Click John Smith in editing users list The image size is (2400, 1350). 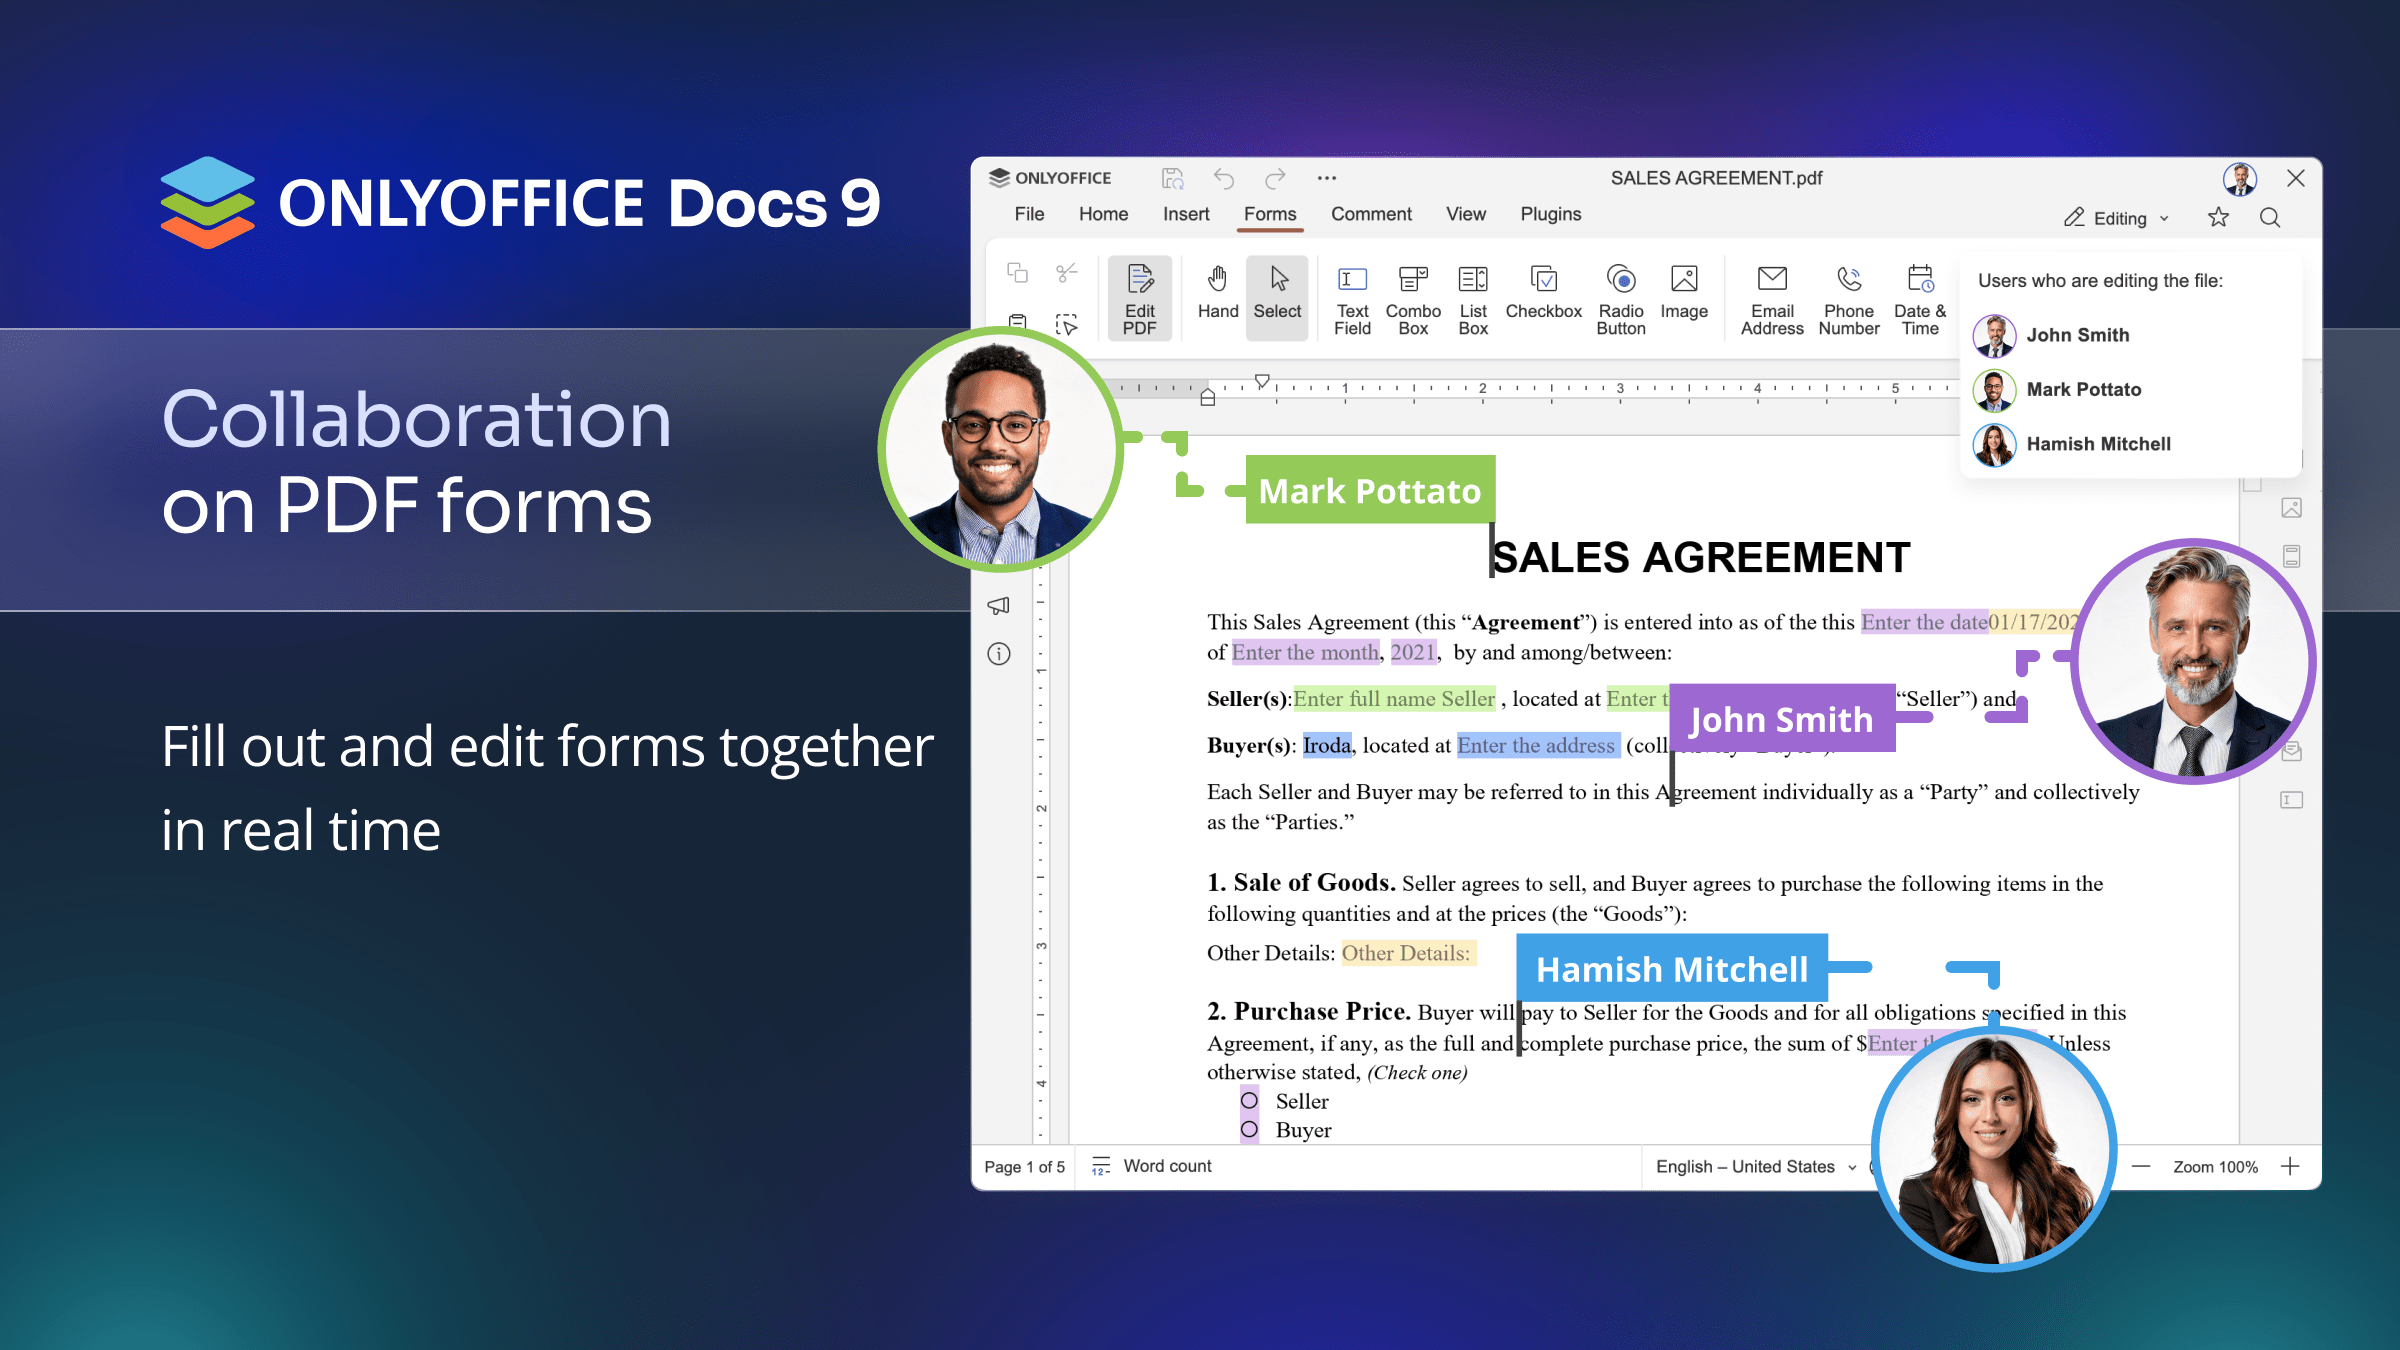tap(2077, 335)
